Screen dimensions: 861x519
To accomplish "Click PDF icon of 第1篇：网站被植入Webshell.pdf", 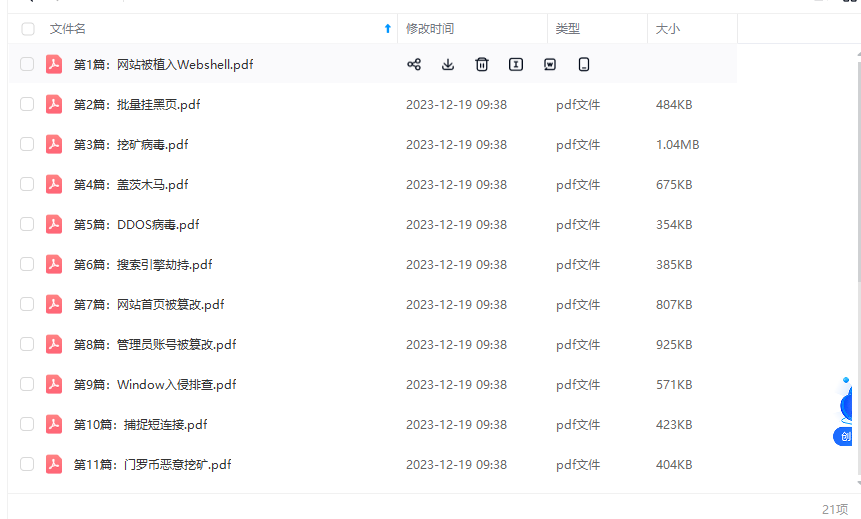I will (54, 64).
